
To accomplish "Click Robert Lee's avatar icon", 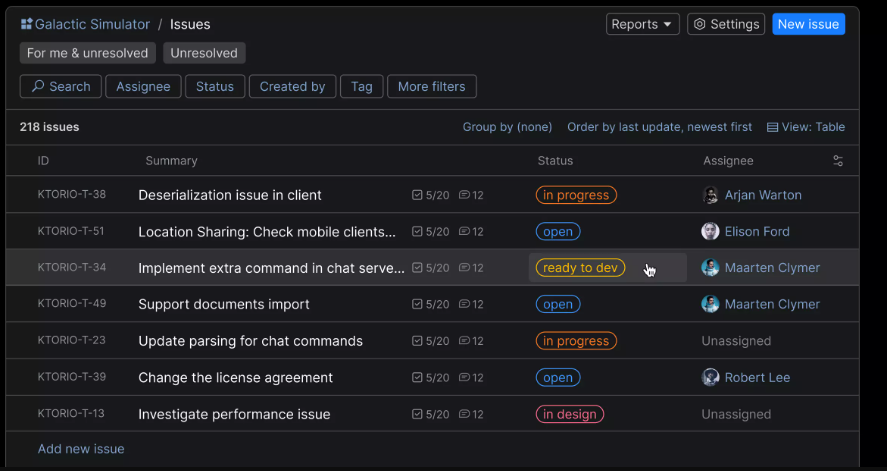I will (711, 377).
